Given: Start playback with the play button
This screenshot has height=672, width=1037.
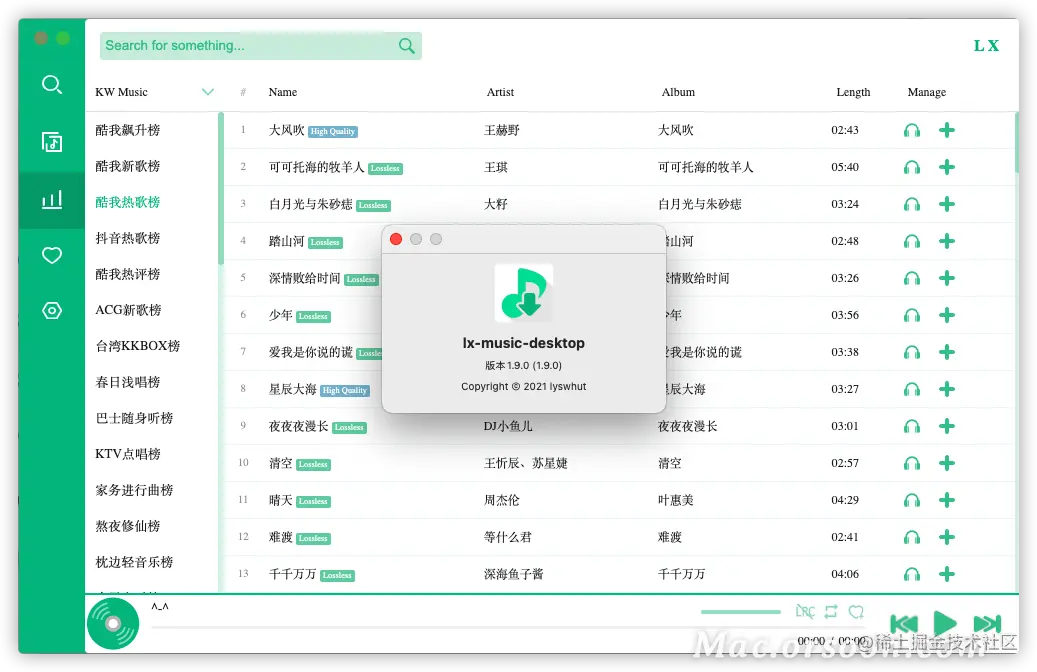Looking at the screenshot, I should (x=945, y=623).
